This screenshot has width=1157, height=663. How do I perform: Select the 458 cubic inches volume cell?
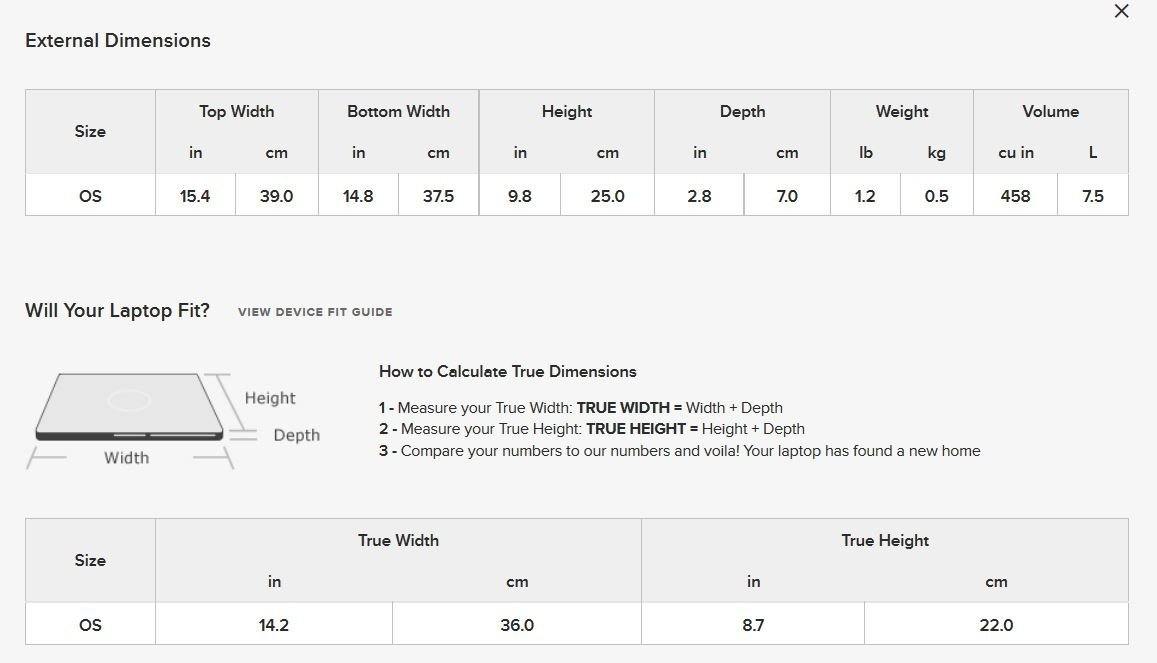[x=1015, y=196]
